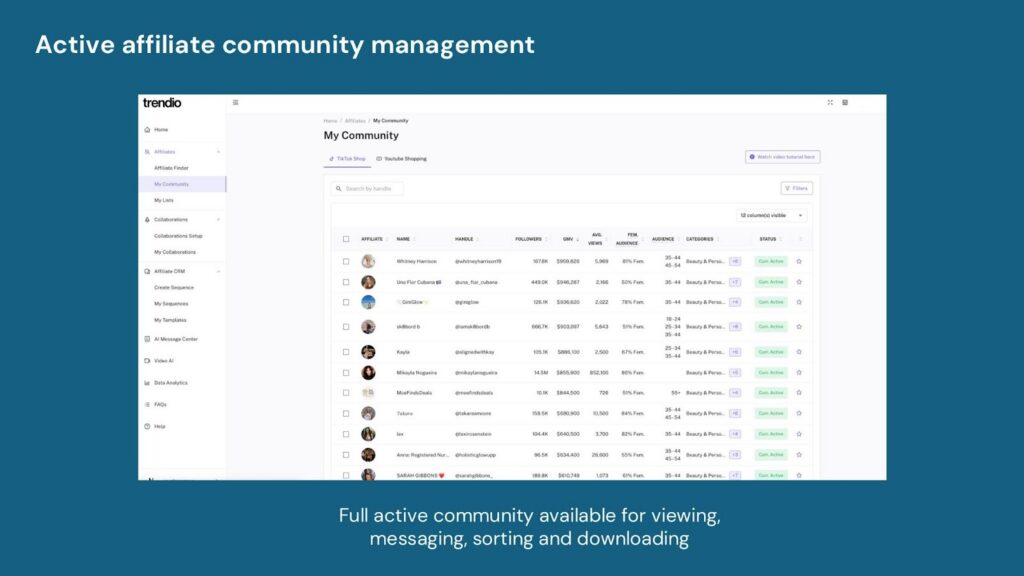Image resolution: width=1024 pixels, height=576 pixels.
Task: Sort the table by GMV column arrow
Action: pos(578,239)
